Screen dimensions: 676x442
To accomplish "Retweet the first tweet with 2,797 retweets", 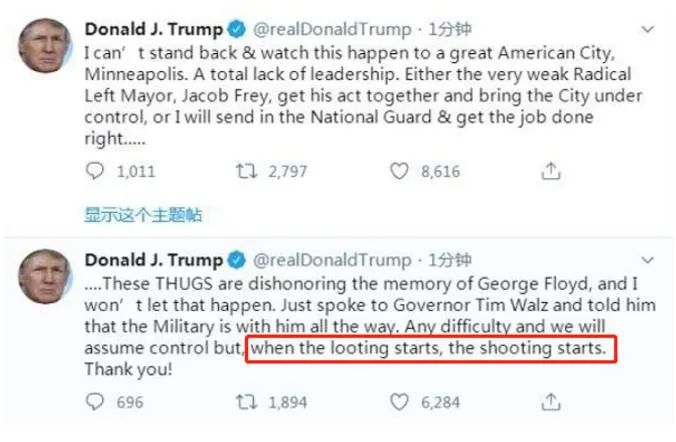I will tap(247, 171).
